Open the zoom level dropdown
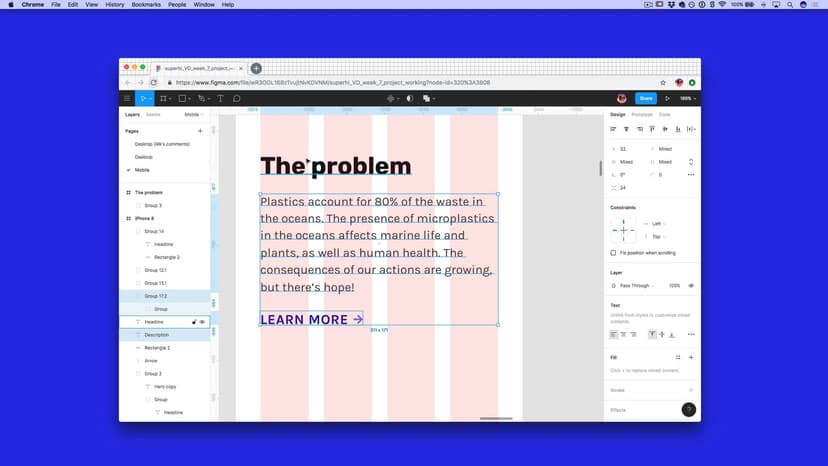The width and height of the screenshot is (828, 466). click(686, 99)
